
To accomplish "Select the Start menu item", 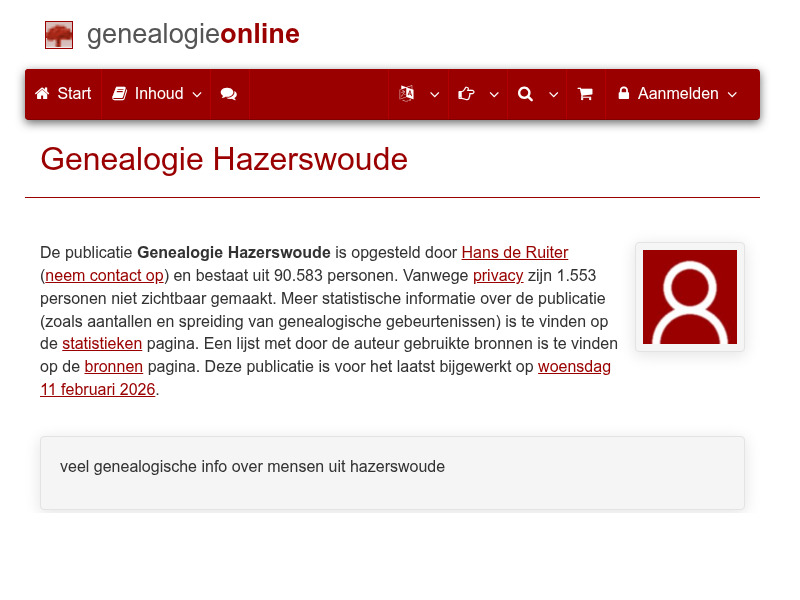I will tap(74, 94).
